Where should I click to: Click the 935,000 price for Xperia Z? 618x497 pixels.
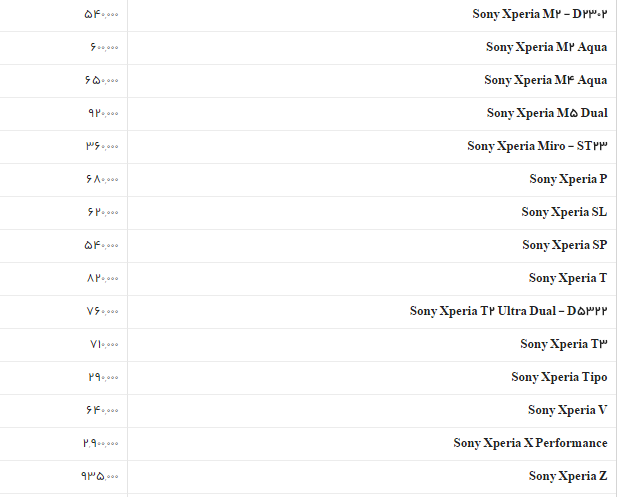[x=100, y=476]
